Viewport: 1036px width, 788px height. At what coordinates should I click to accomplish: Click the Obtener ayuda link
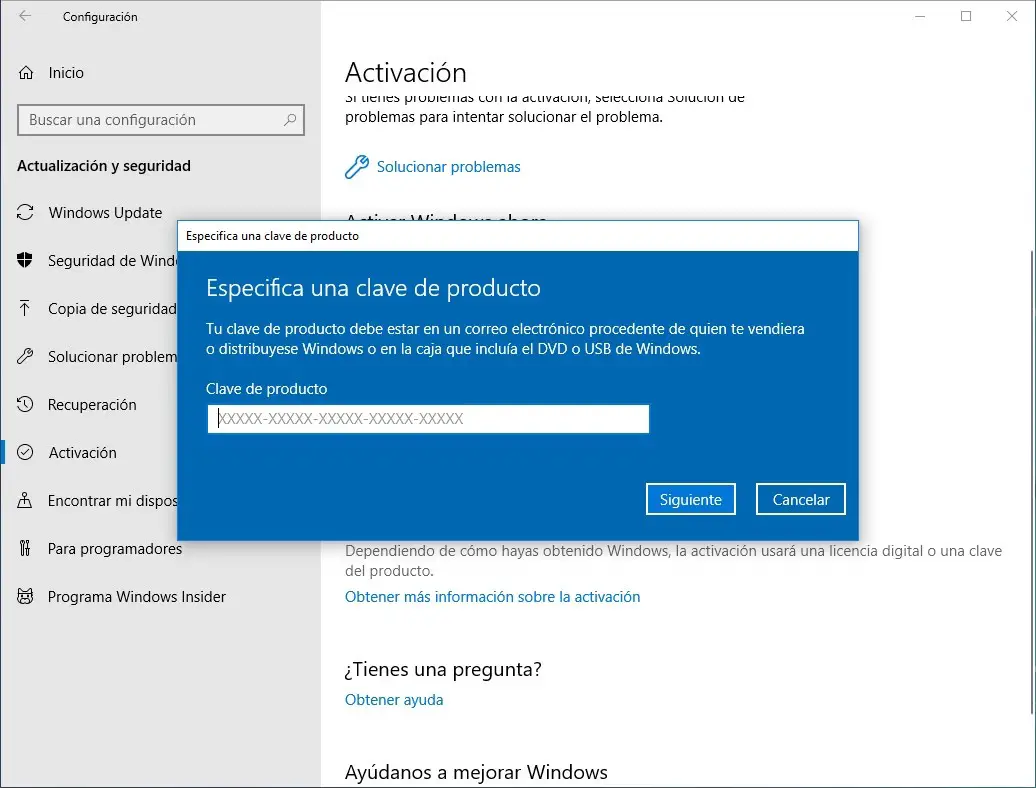point(394,699)
